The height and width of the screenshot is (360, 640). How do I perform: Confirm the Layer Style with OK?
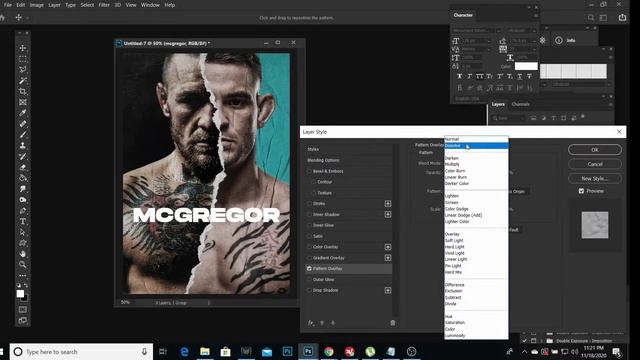[595, 150]
